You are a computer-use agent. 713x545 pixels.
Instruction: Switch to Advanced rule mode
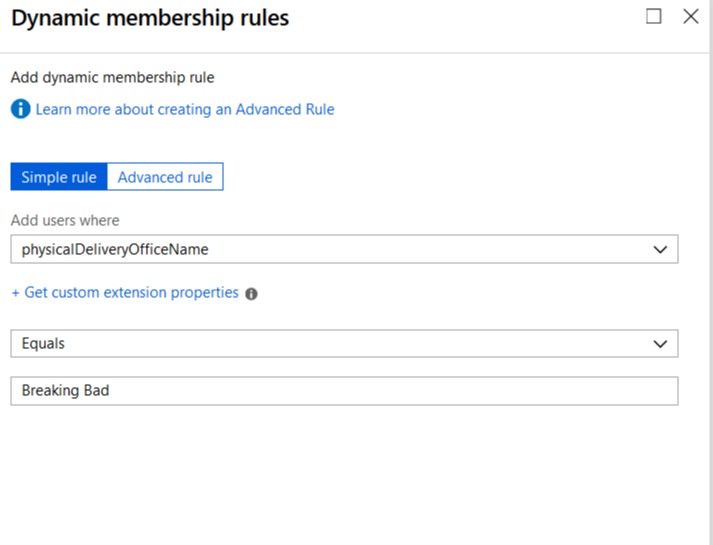[165, 177]
